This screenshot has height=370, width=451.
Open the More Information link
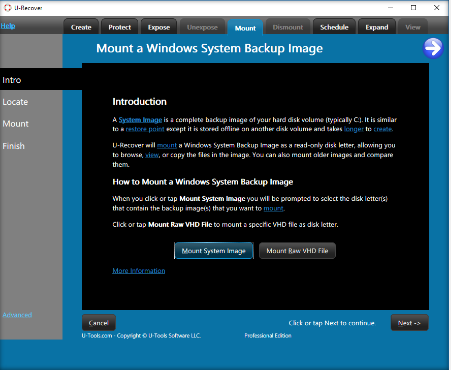click(139, 271)
